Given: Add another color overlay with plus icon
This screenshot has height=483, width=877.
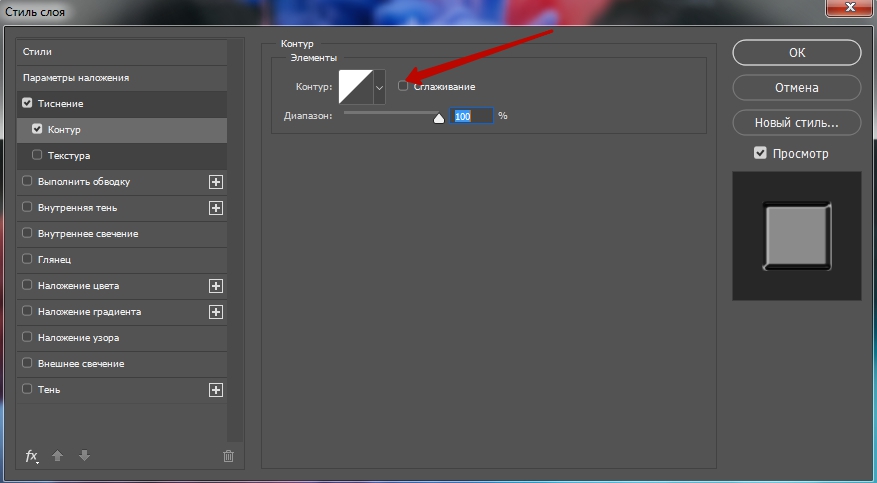Looking at the screenshot, I should 216,286.
